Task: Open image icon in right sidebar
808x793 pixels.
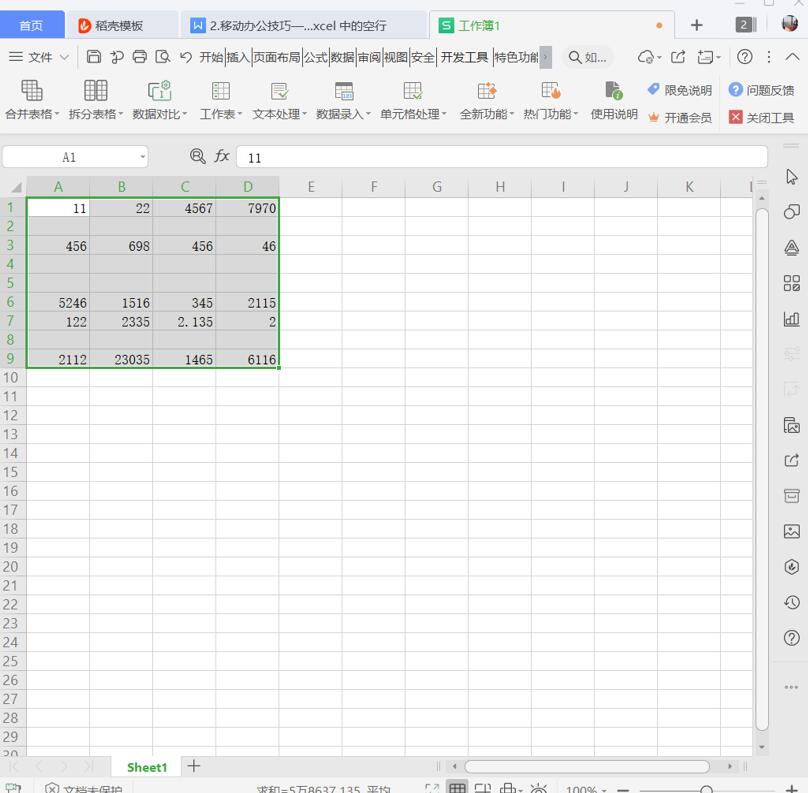Action: coord(792,531)
